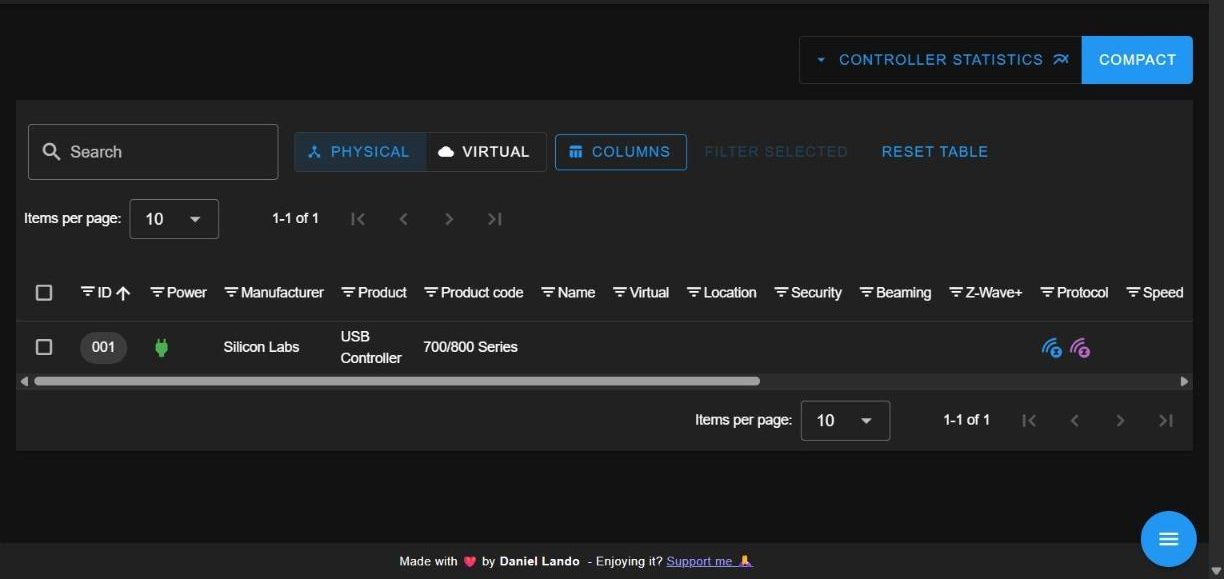
Task: Switch to Physical nodes view
Action: tap(360, 152)
